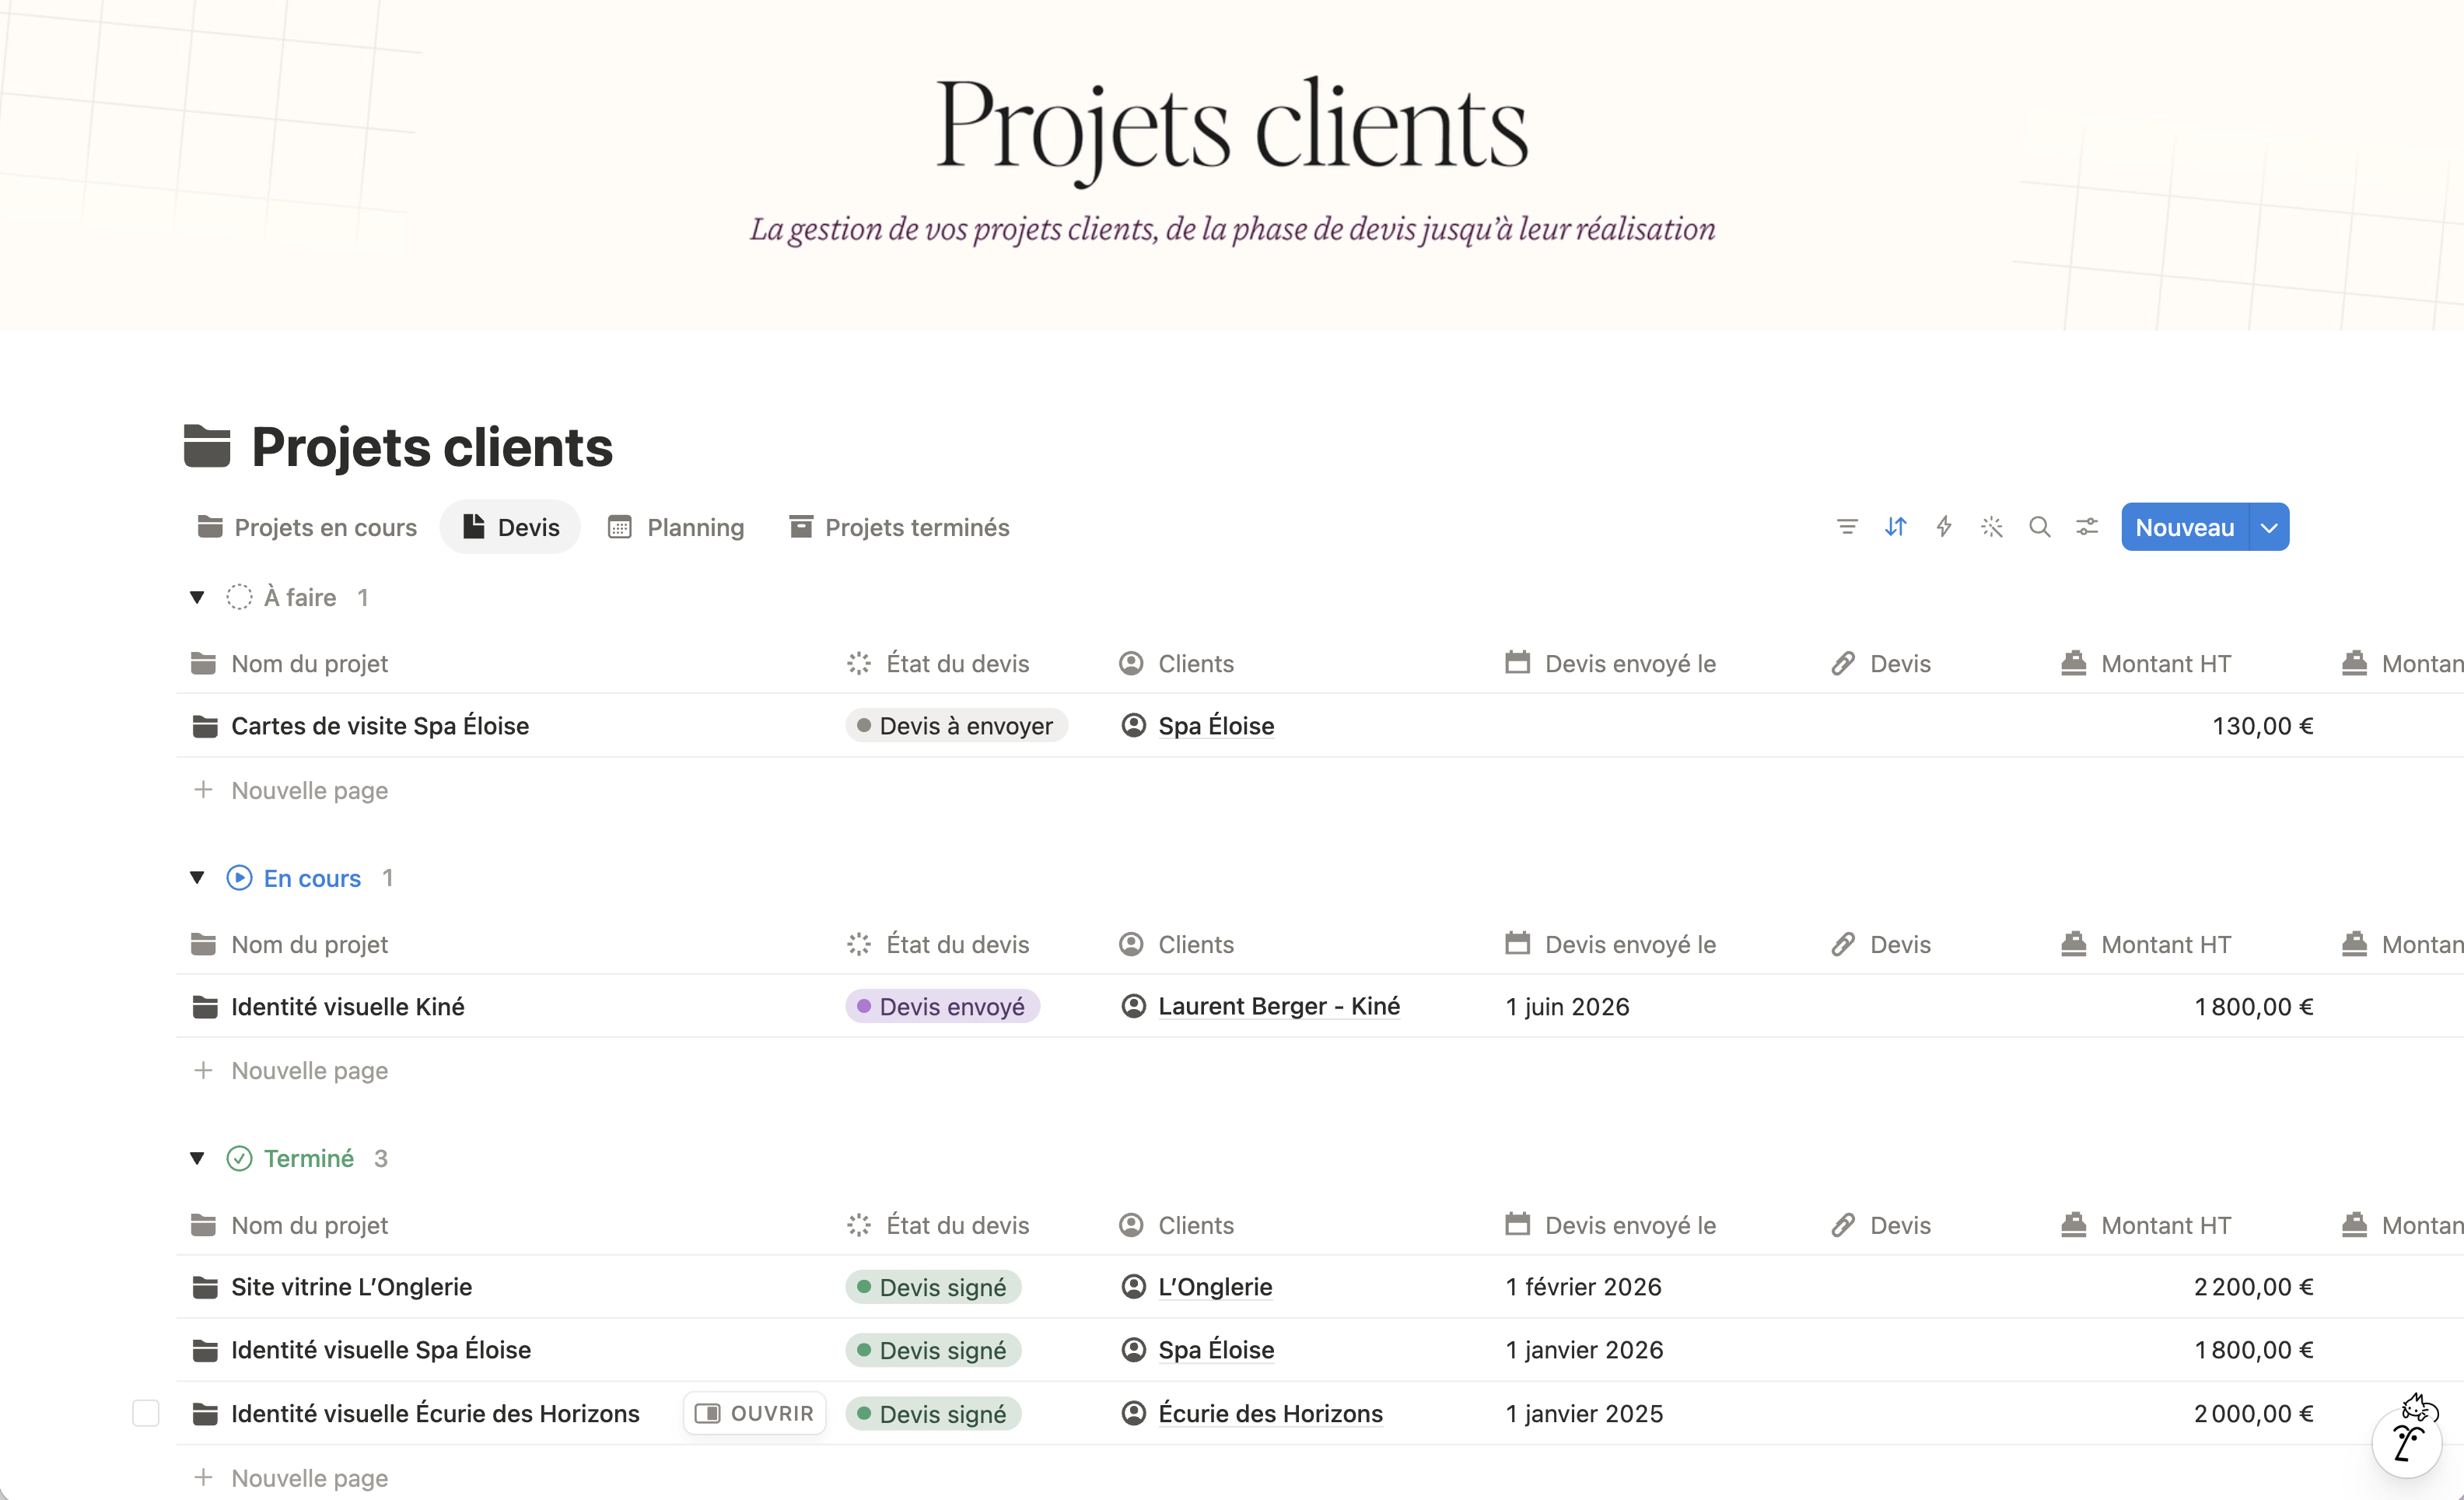Click the plus icon under Écurie des Horizons row

point(203,1477)
